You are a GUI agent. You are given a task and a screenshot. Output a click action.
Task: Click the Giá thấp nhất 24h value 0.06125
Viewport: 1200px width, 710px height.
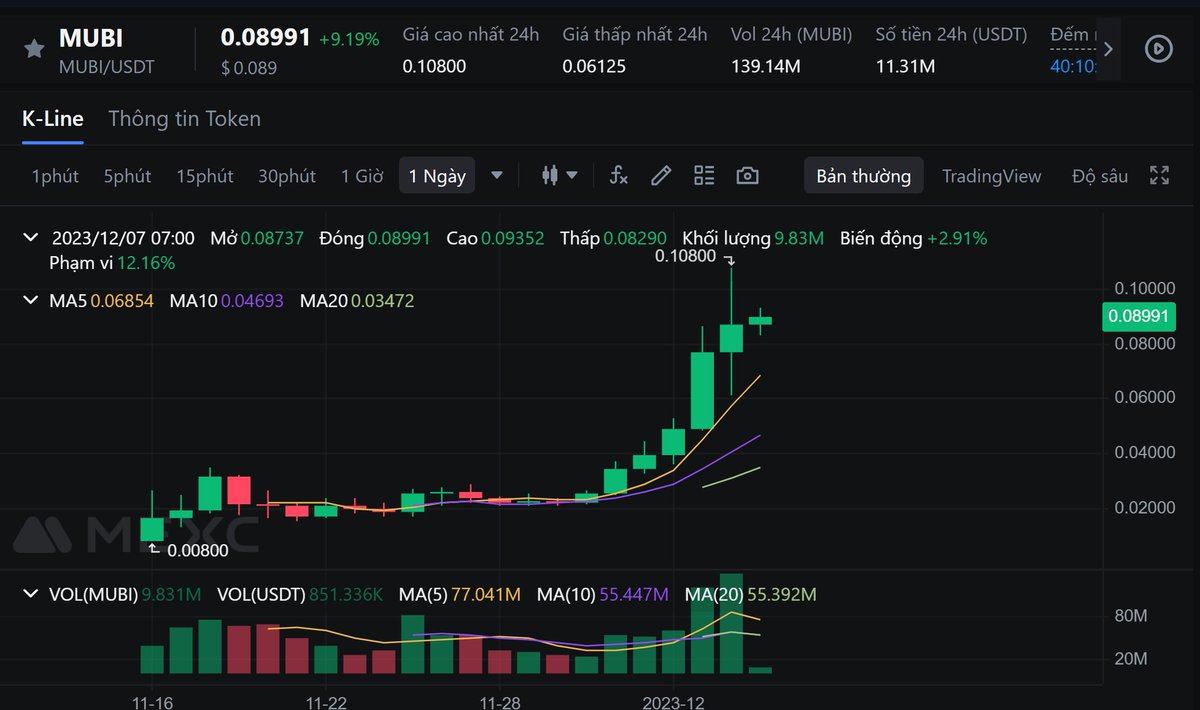594,66
